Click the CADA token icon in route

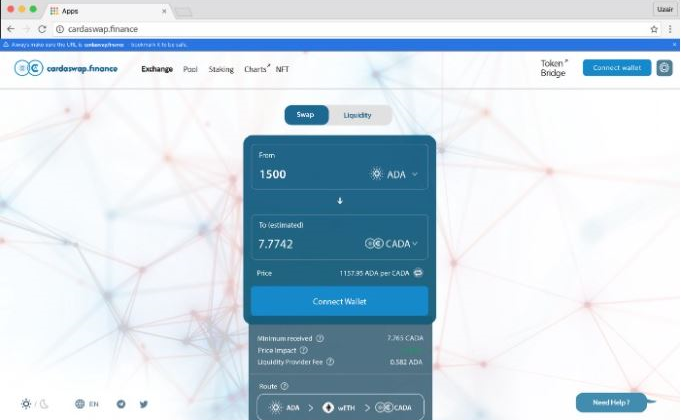[384, 407]
